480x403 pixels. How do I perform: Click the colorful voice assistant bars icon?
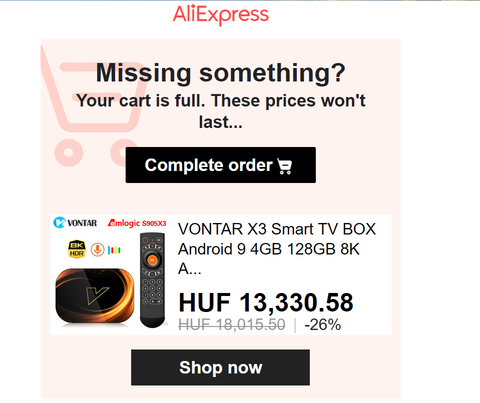(x=114, y=250)
